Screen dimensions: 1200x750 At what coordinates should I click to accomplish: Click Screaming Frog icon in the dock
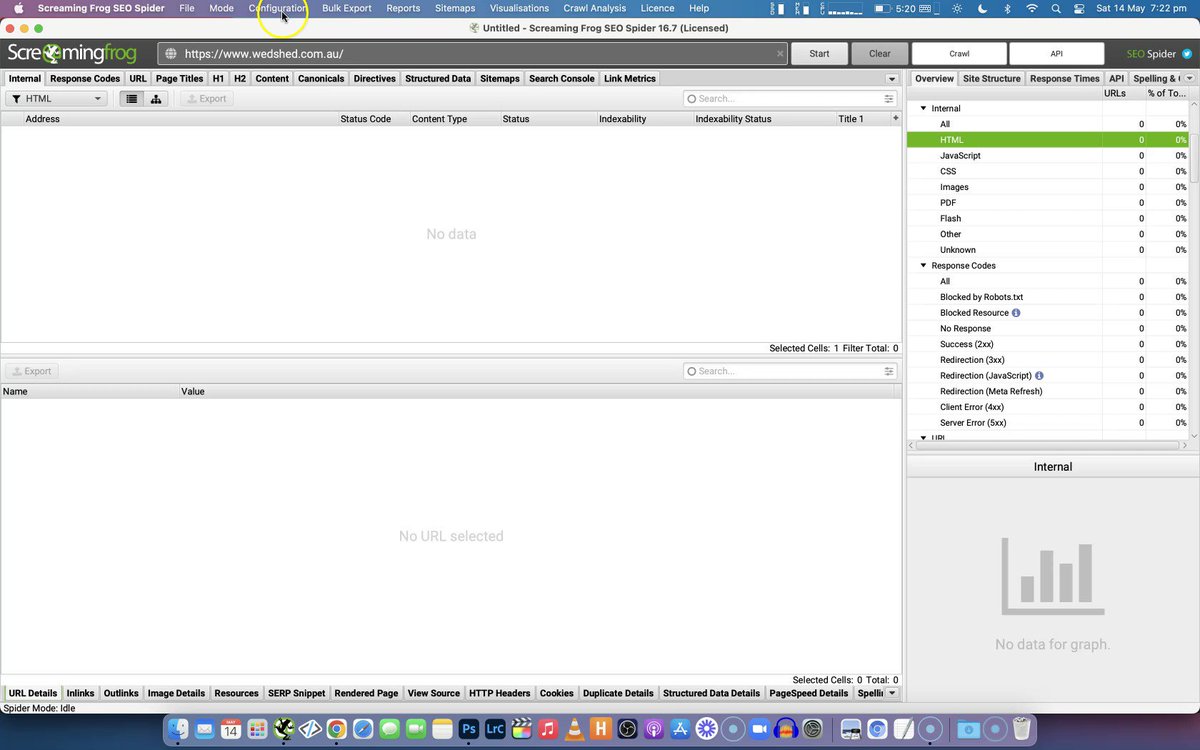(x=284, y=729)
